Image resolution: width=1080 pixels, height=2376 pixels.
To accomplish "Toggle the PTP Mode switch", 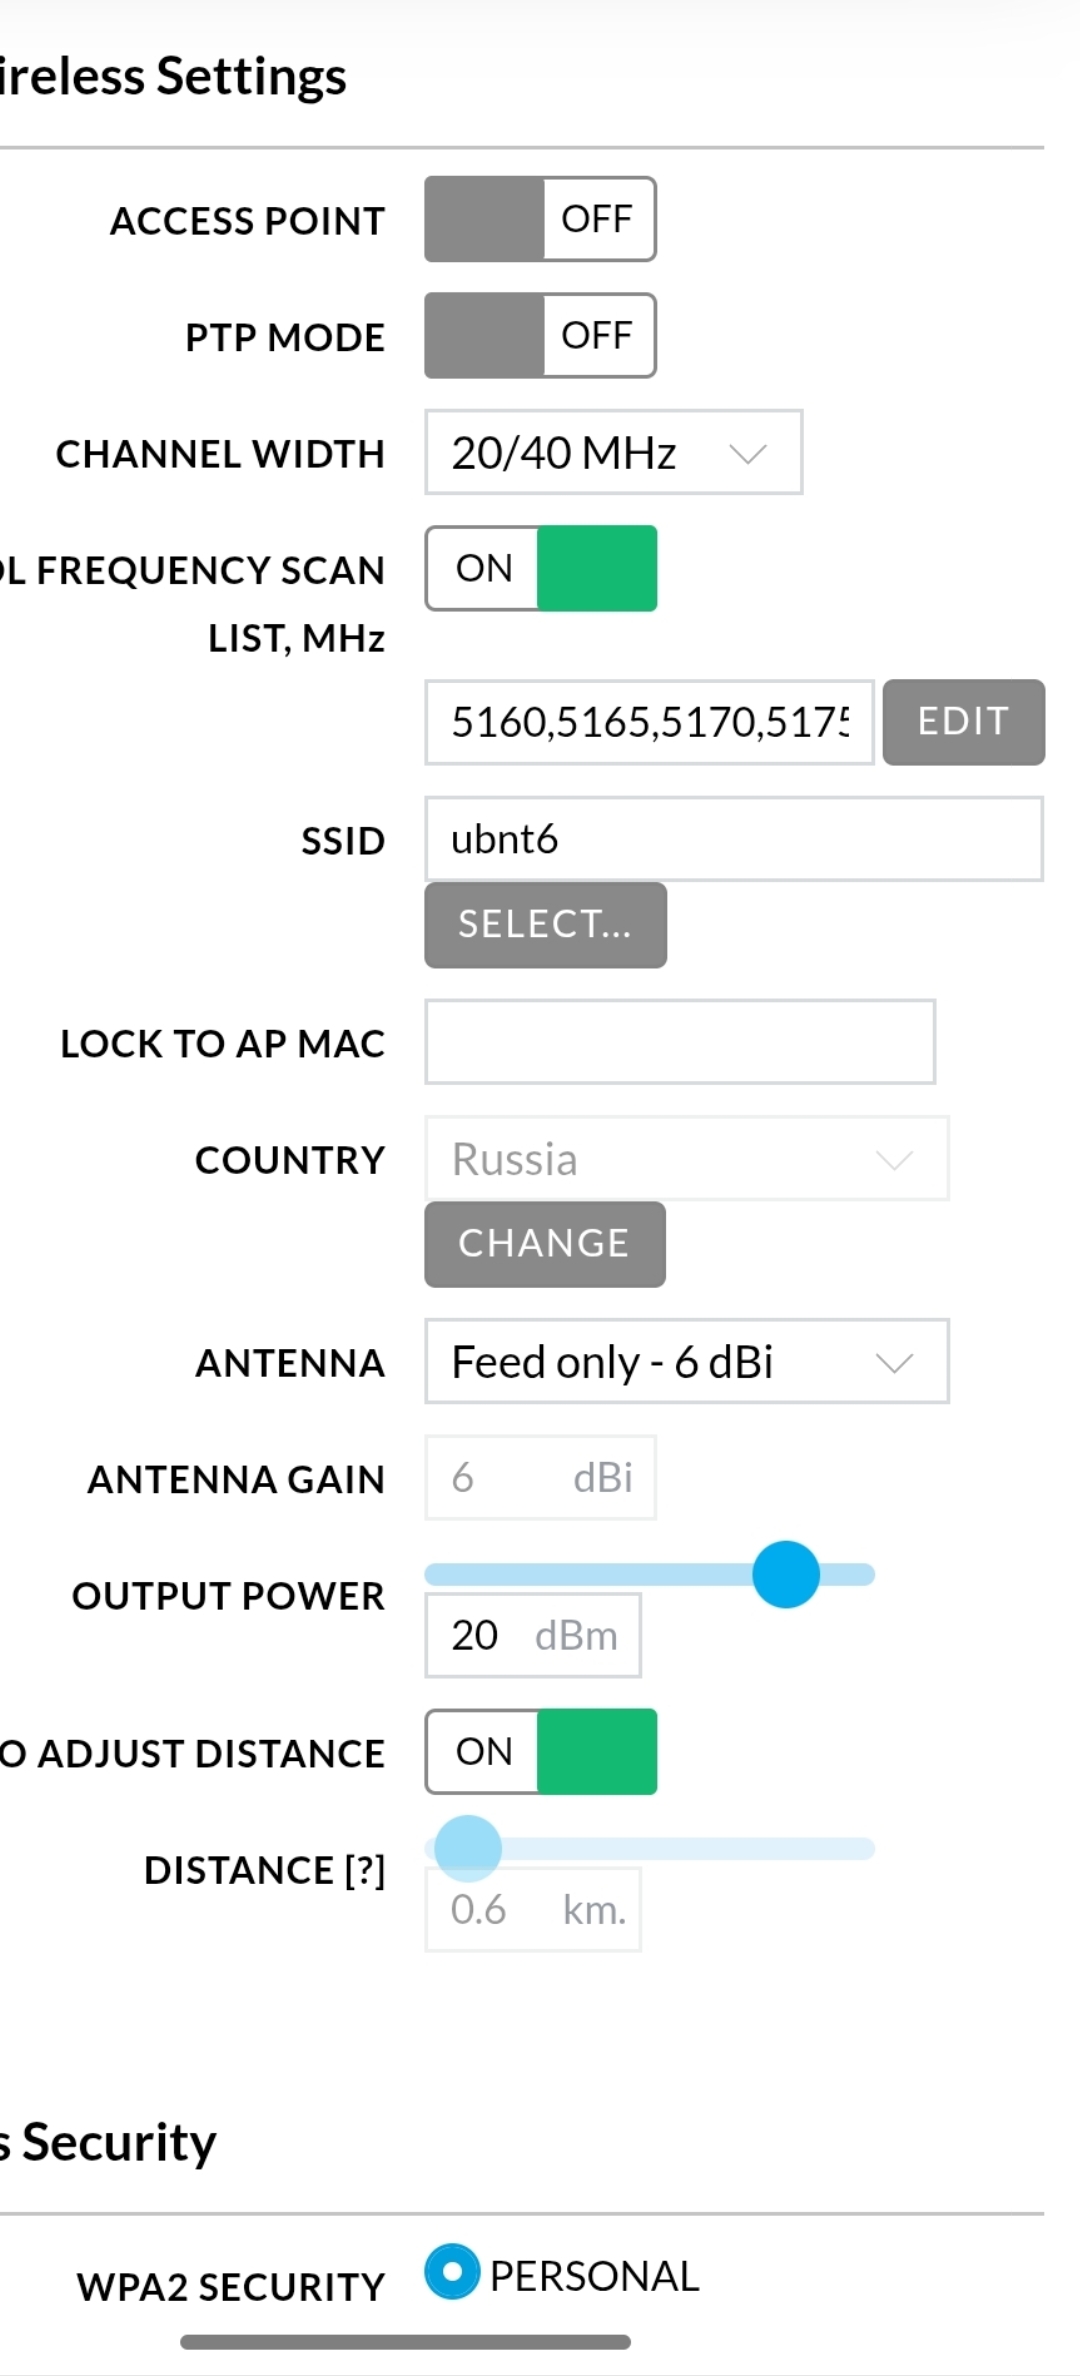I will (540, 335).
